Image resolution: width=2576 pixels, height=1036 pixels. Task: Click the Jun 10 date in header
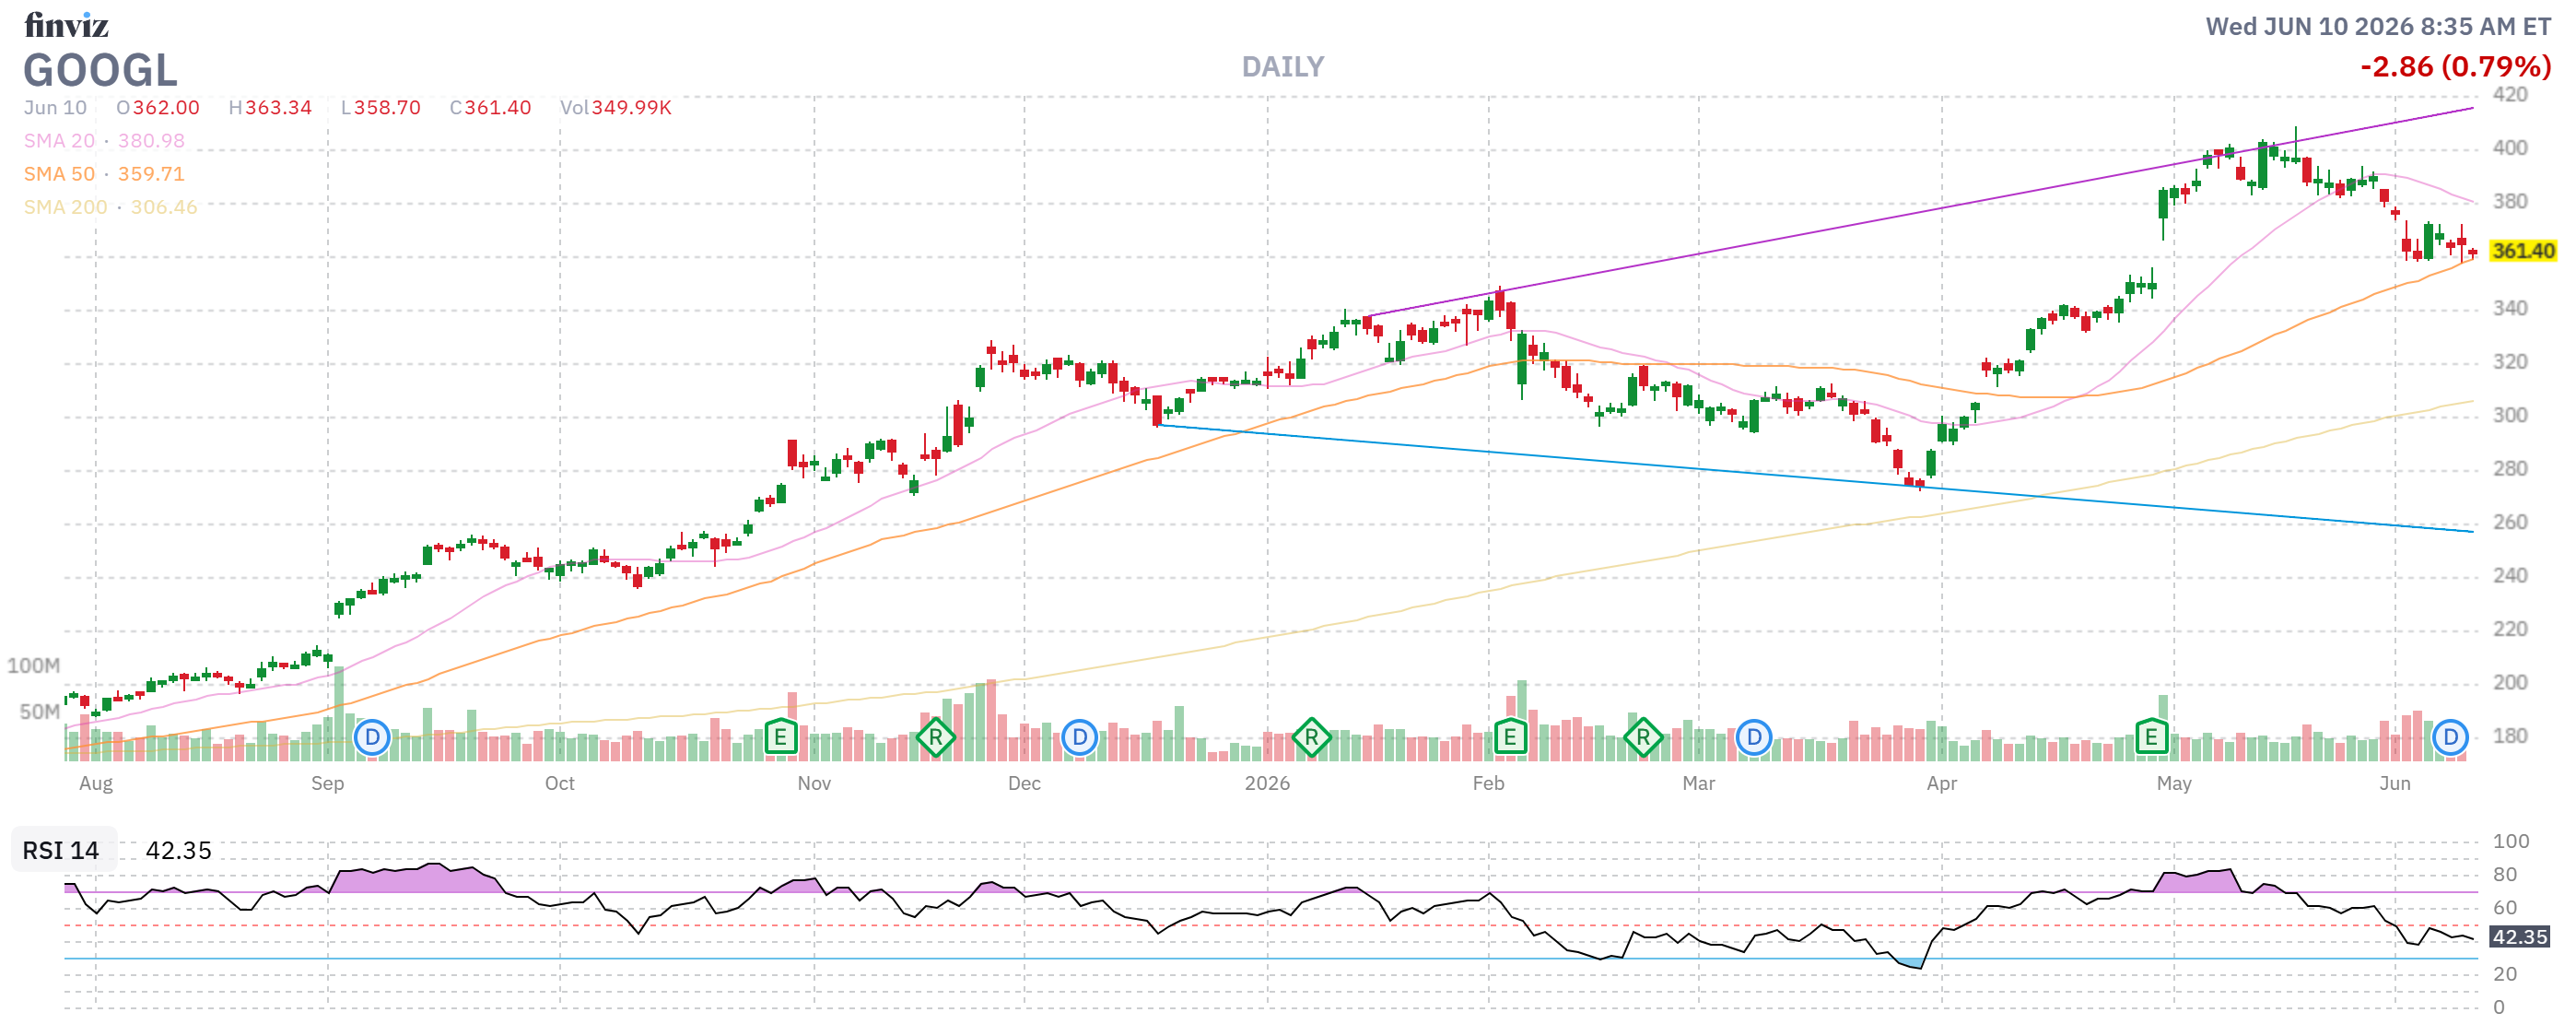click(x=55, y=107)
